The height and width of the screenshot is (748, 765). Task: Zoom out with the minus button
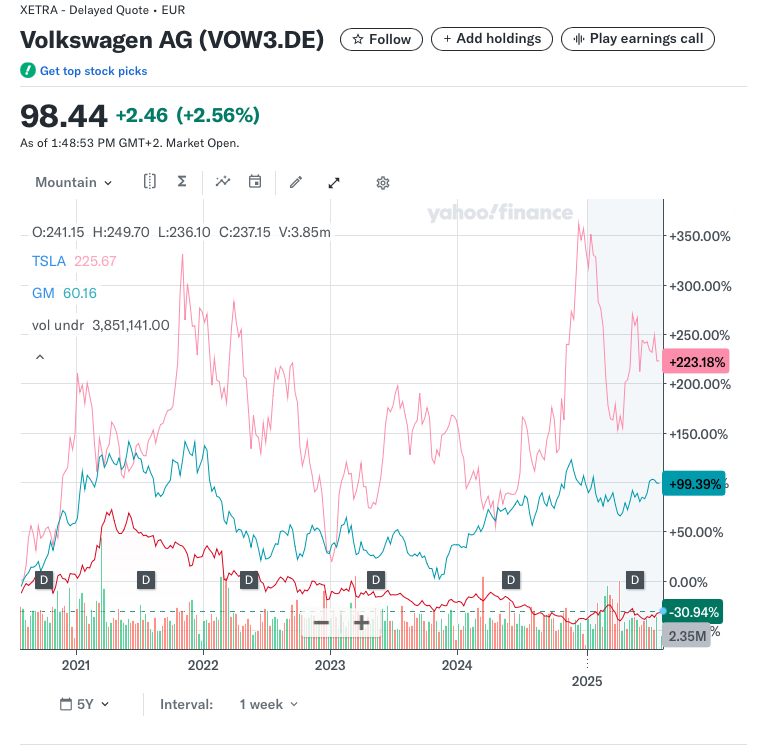321,622
